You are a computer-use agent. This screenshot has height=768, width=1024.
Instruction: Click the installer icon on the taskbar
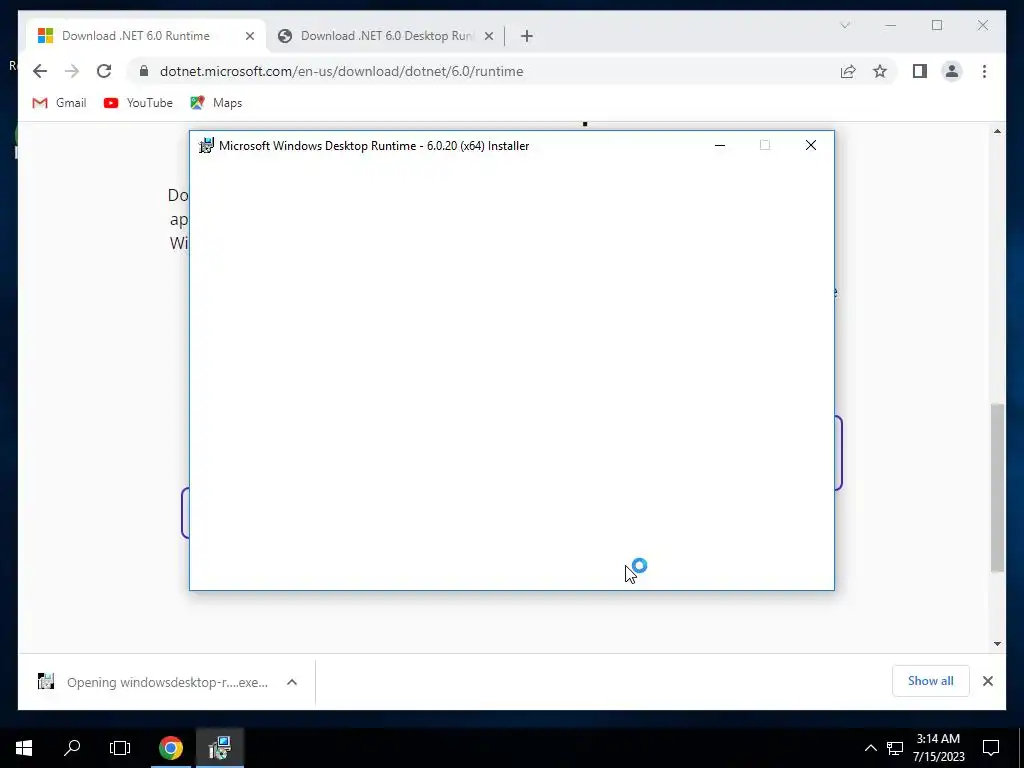219,748
